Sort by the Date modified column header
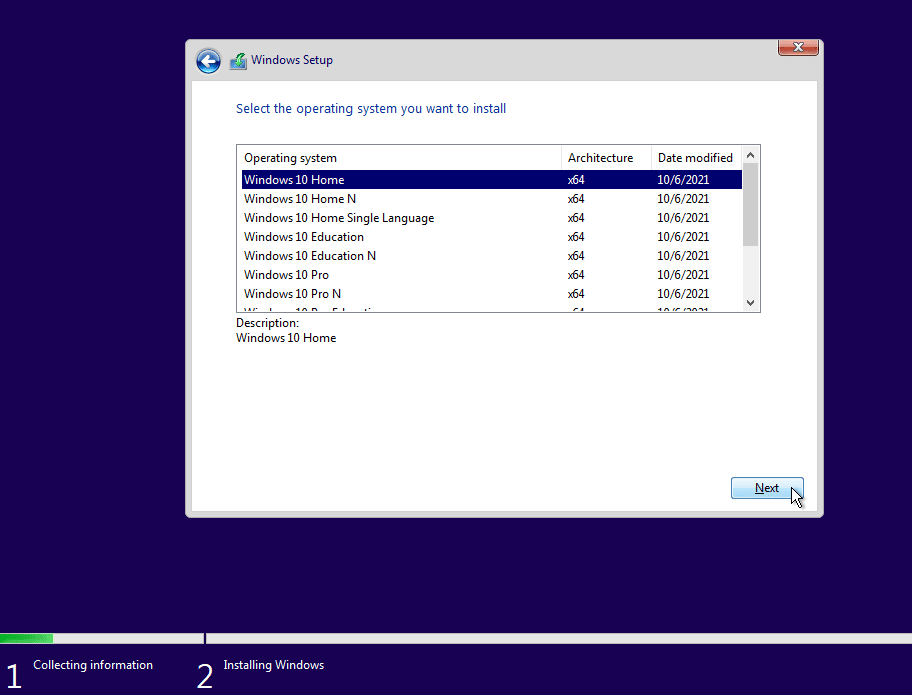Screen dimensions: 912x695 pos(696,157)
